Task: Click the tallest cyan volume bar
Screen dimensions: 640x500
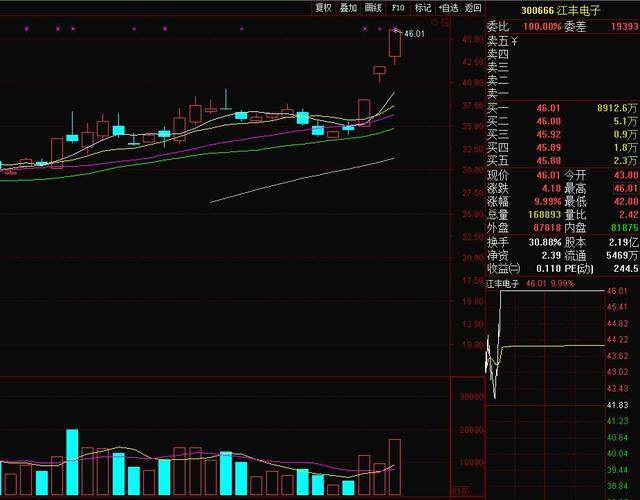Action: pyautogui.click(x=72, y=462)
